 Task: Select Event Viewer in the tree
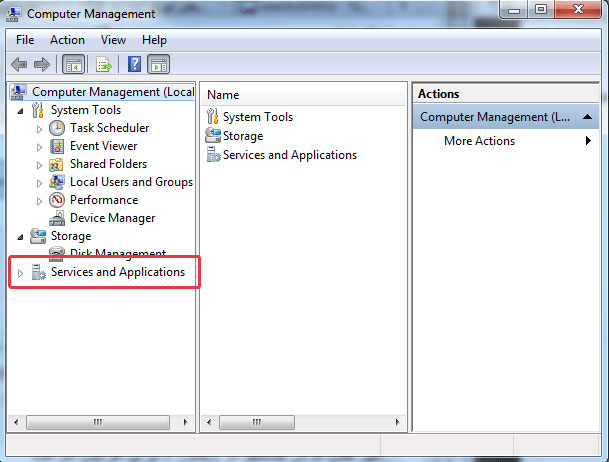[x=103, y=146]
